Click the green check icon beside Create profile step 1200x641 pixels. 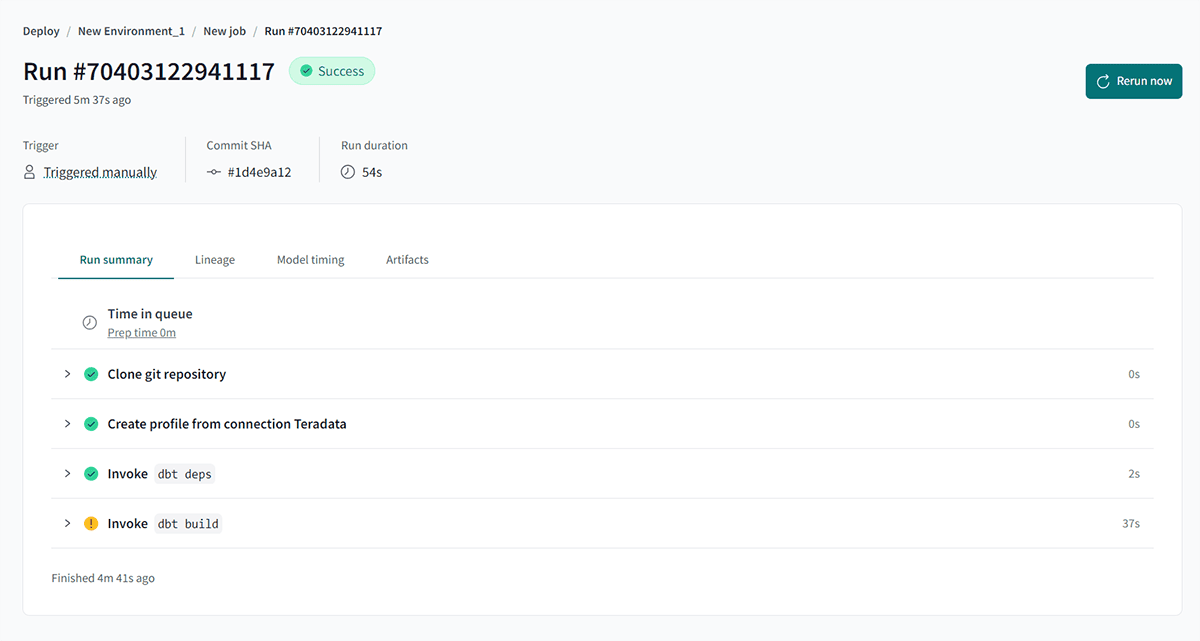pos(91,424)
